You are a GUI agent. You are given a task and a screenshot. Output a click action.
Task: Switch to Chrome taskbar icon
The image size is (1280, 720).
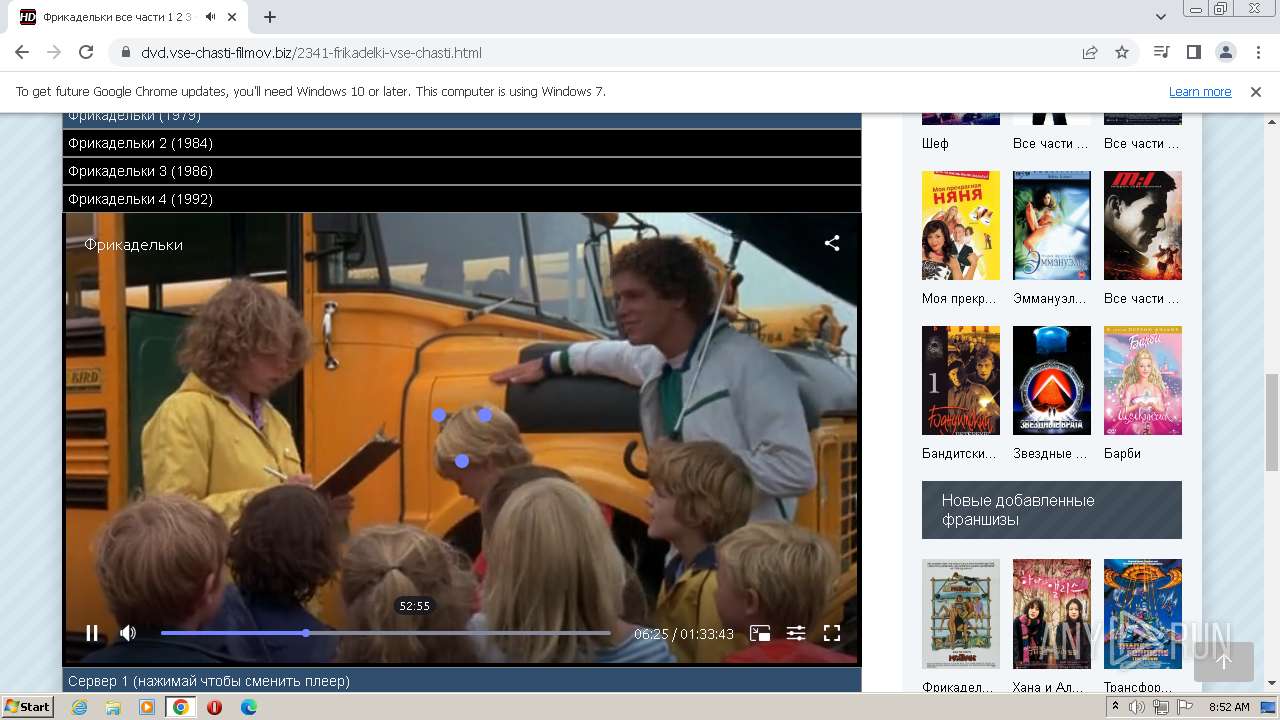pos(181,707)
